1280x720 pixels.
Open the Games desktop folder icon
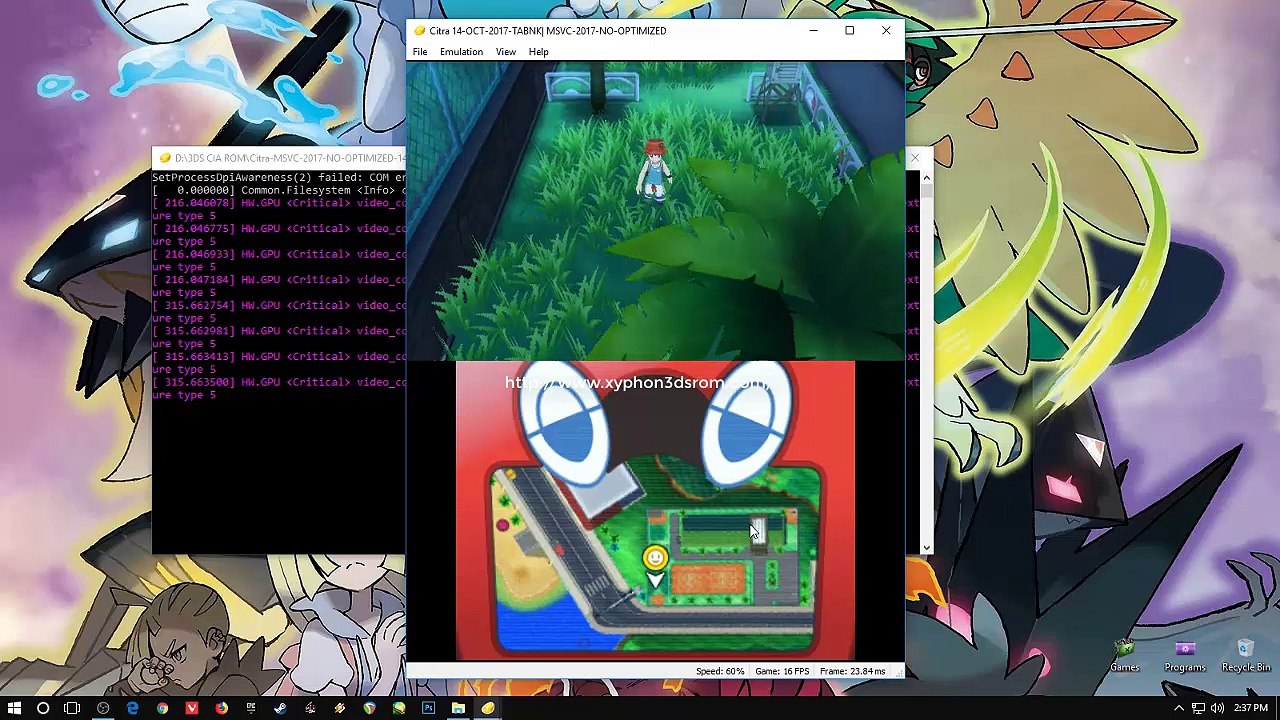1125,656
